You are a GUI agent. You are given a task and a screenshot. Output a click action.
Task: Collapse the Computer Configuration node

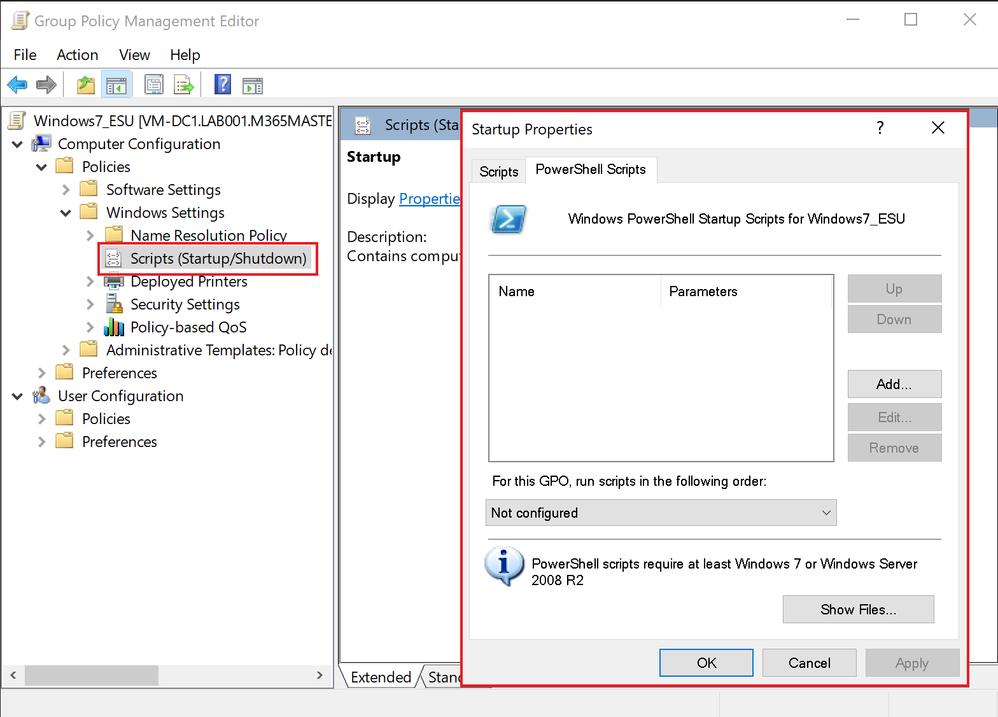point(17,144)
